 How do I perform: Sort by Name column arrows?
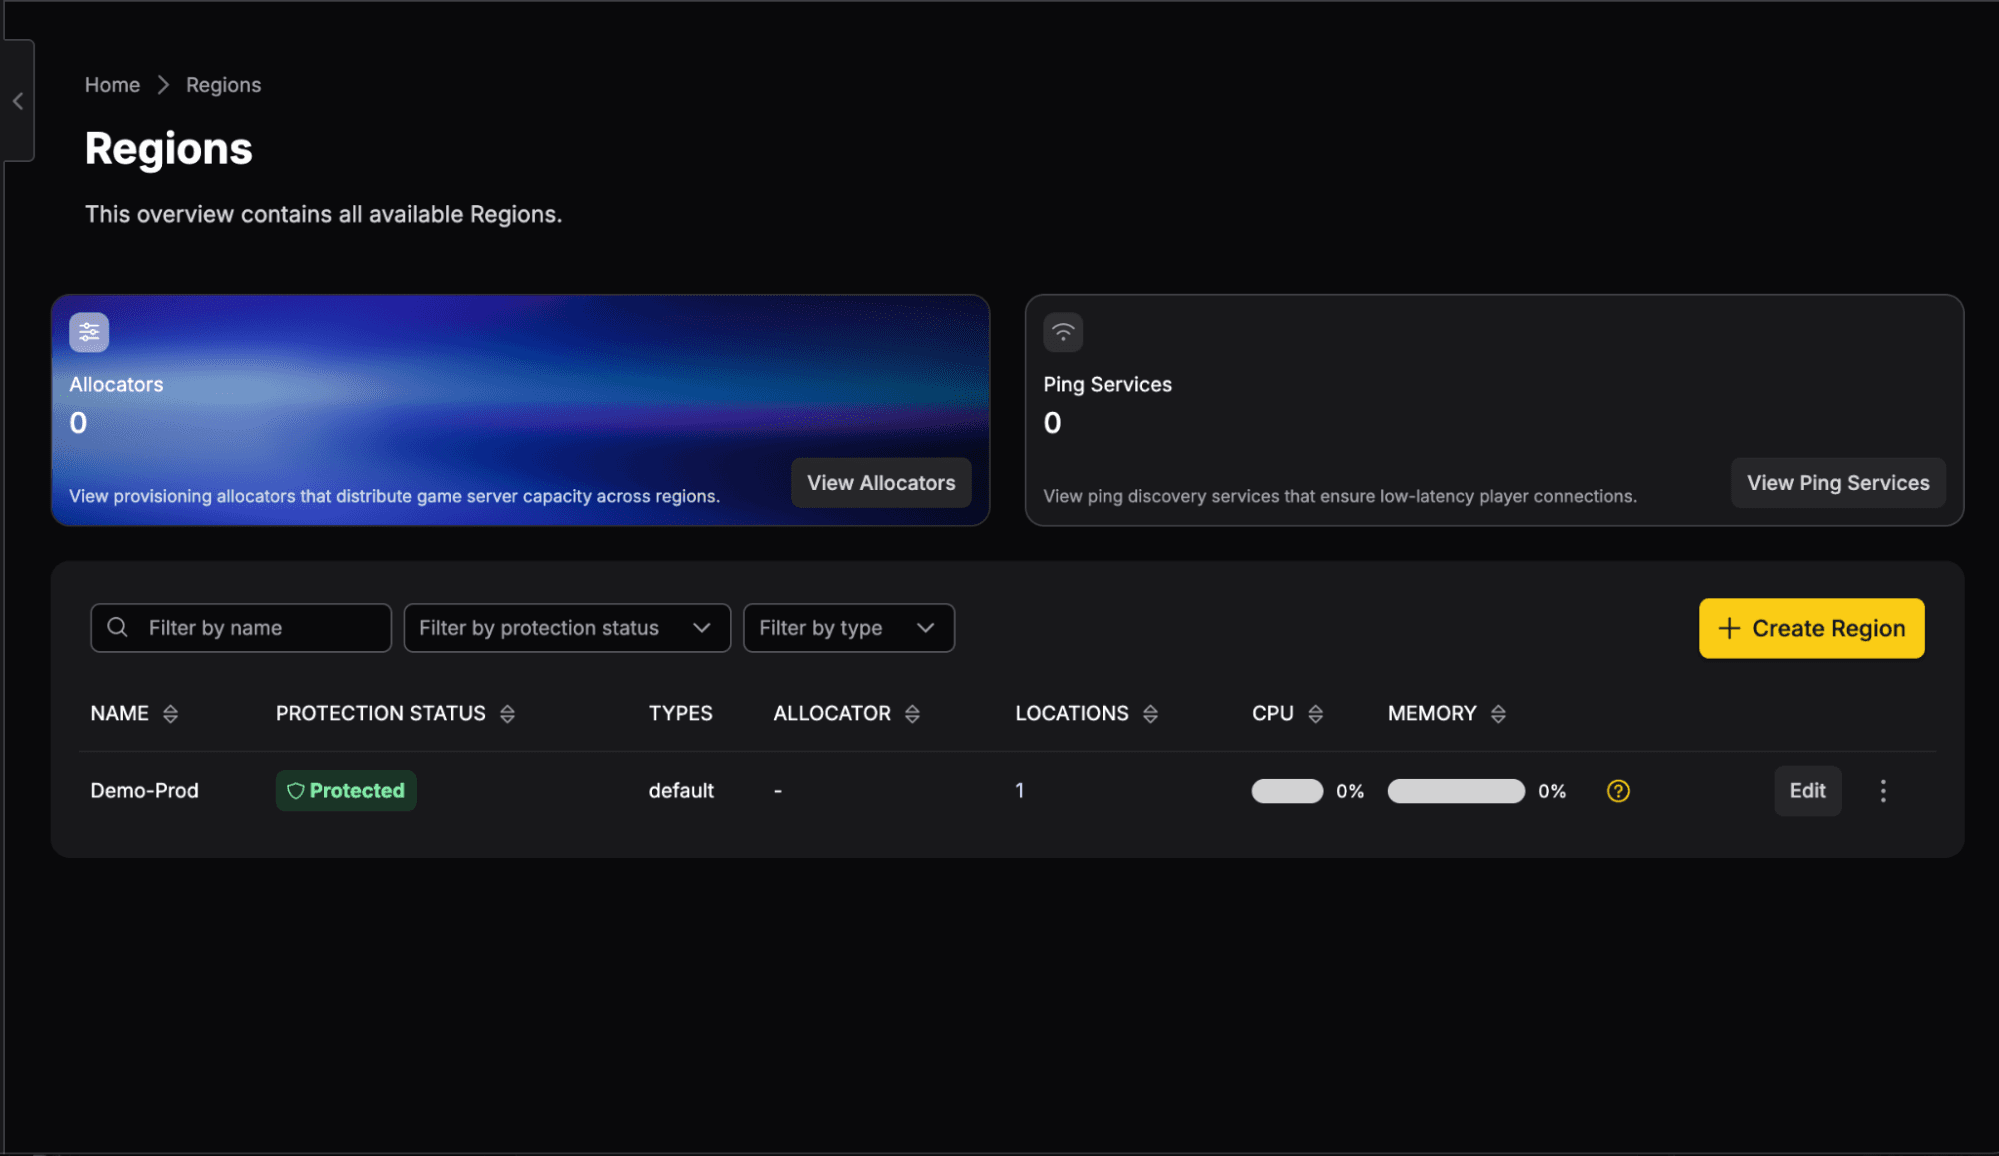pyautogui.click(x=170, y=714)
